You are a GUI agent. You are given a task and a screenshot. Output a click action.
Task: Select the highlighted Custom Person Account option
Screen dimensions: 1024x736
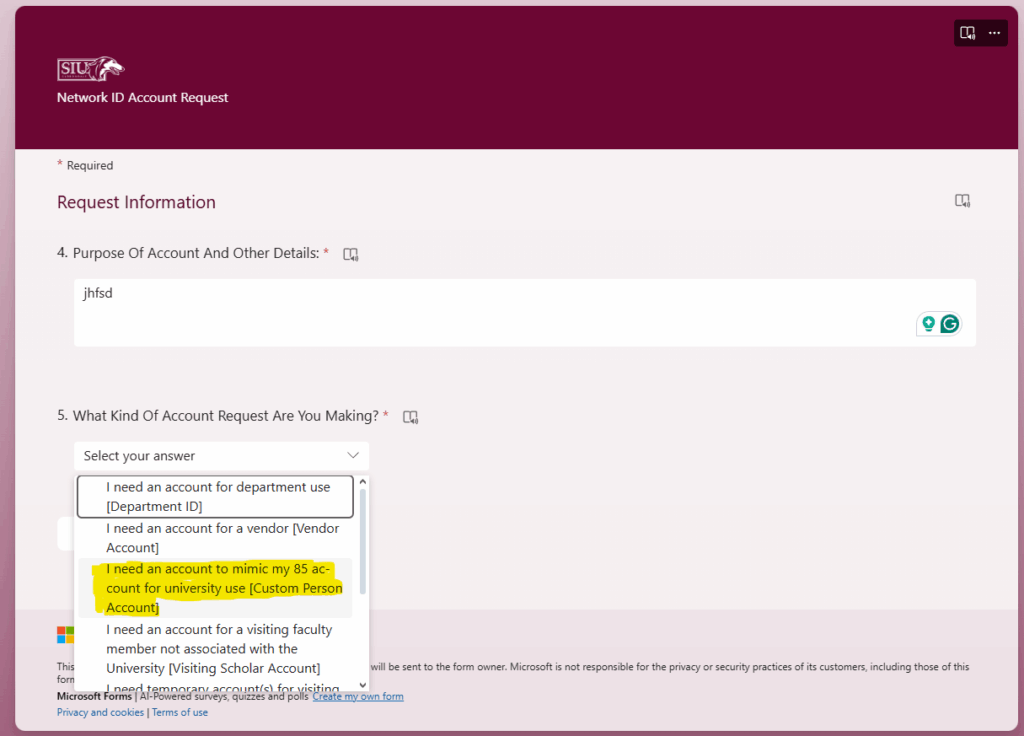point(217,588)
